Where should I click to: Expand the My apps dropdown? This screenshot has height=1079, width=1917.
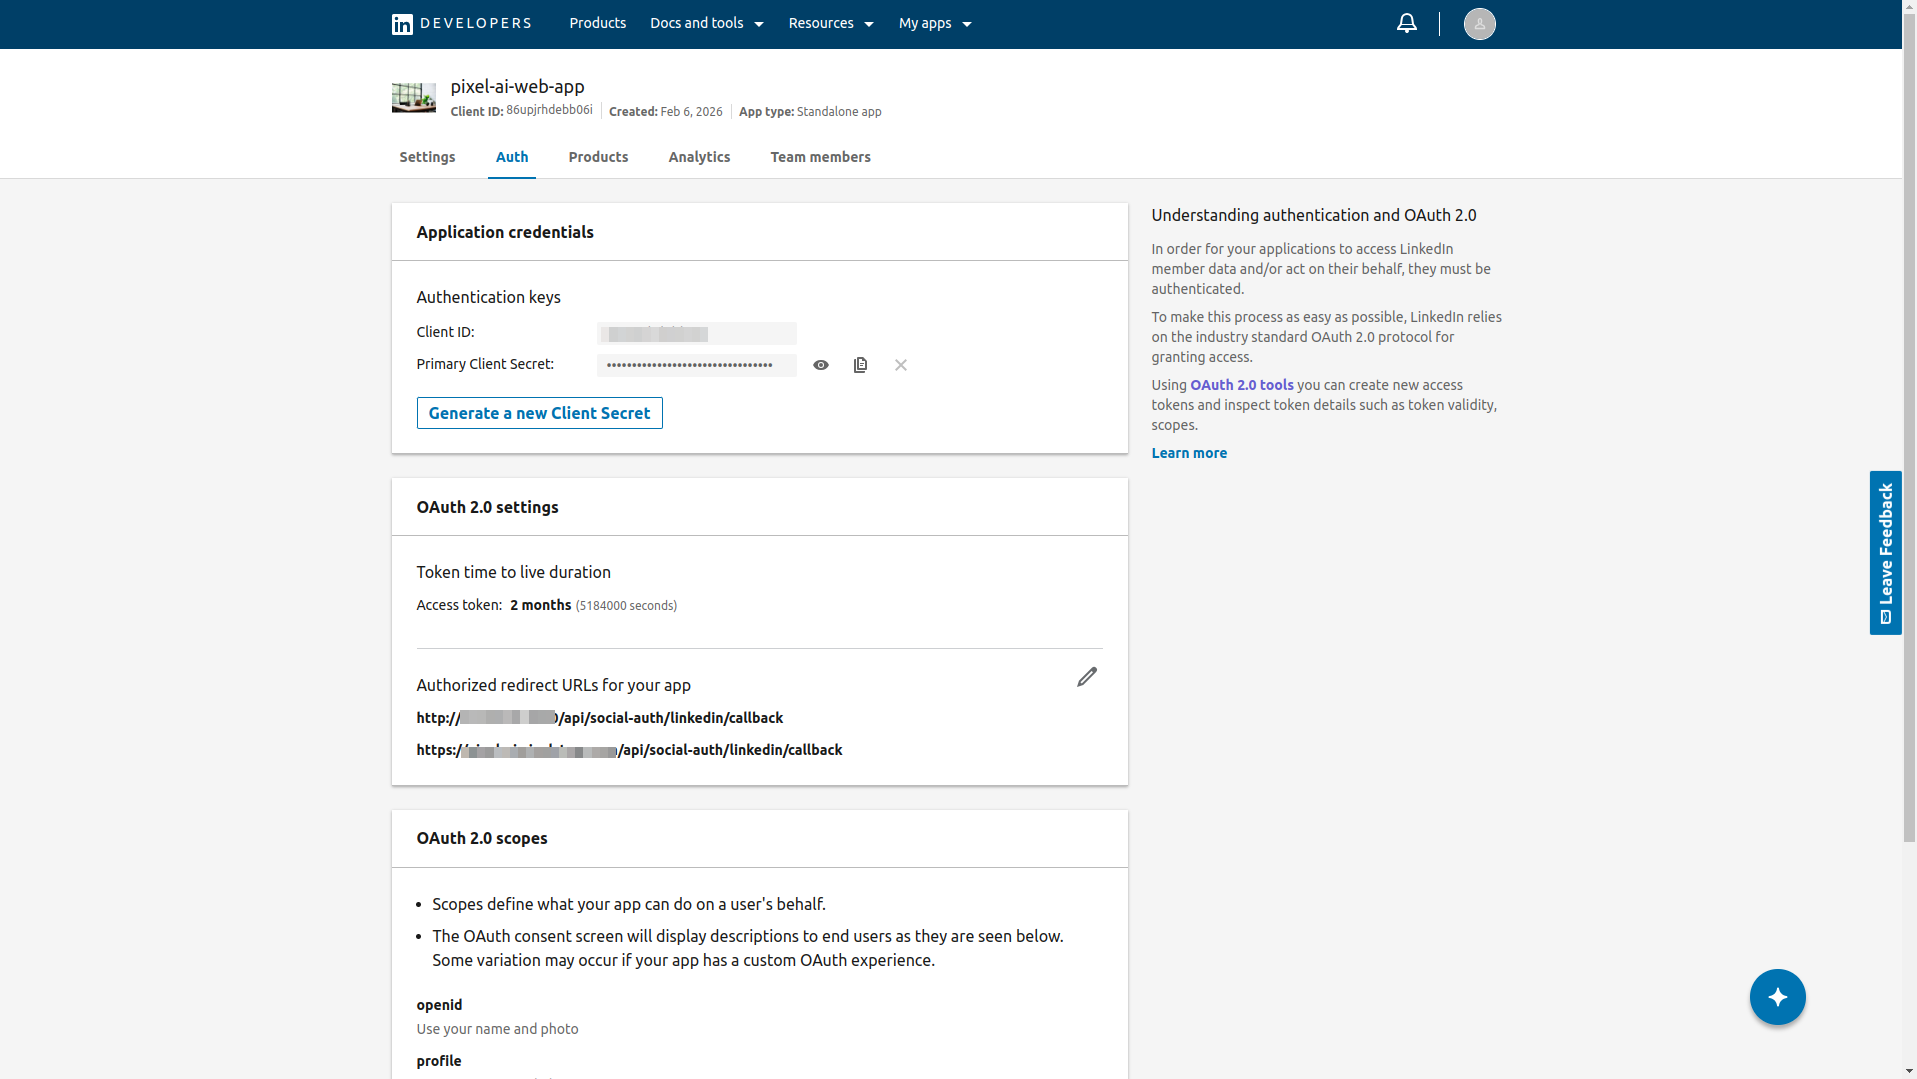tap(935, 23)
